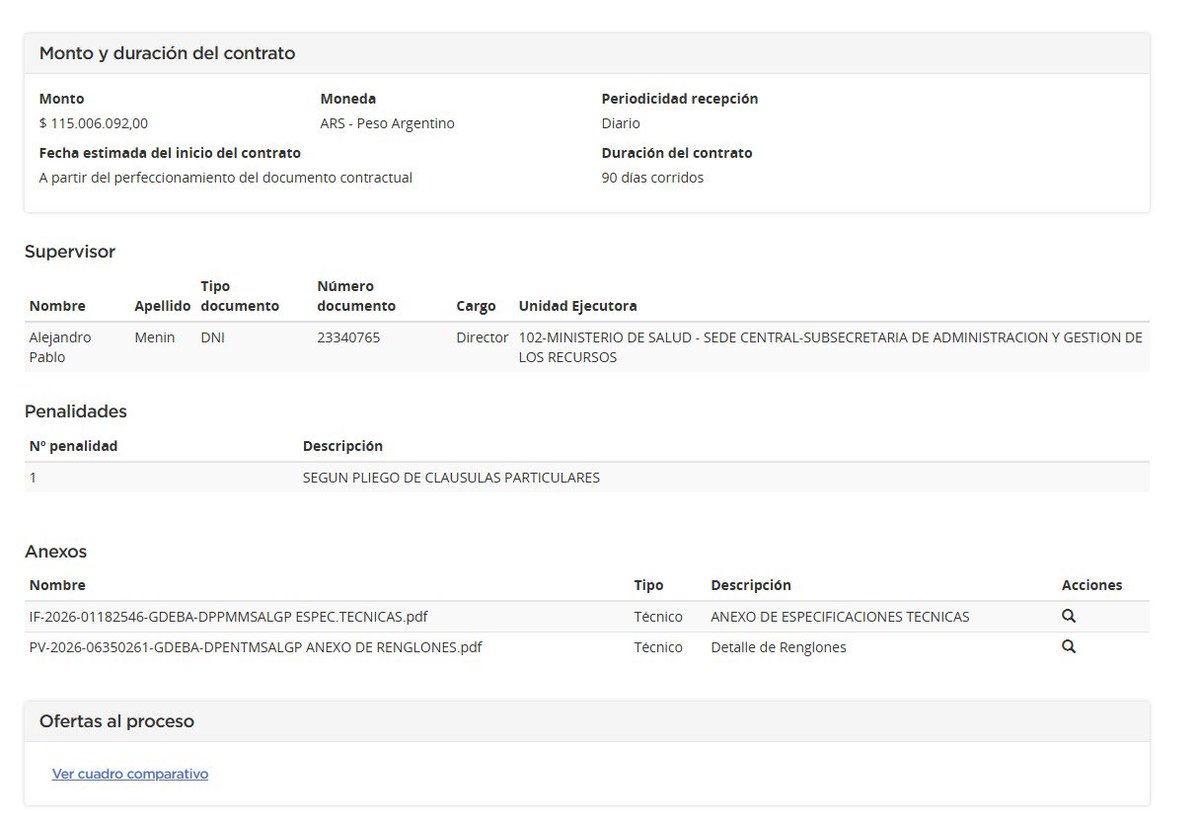The image size is (1200, 820).
Task: Click the Director cargo cell
Action: click(482, 338)
